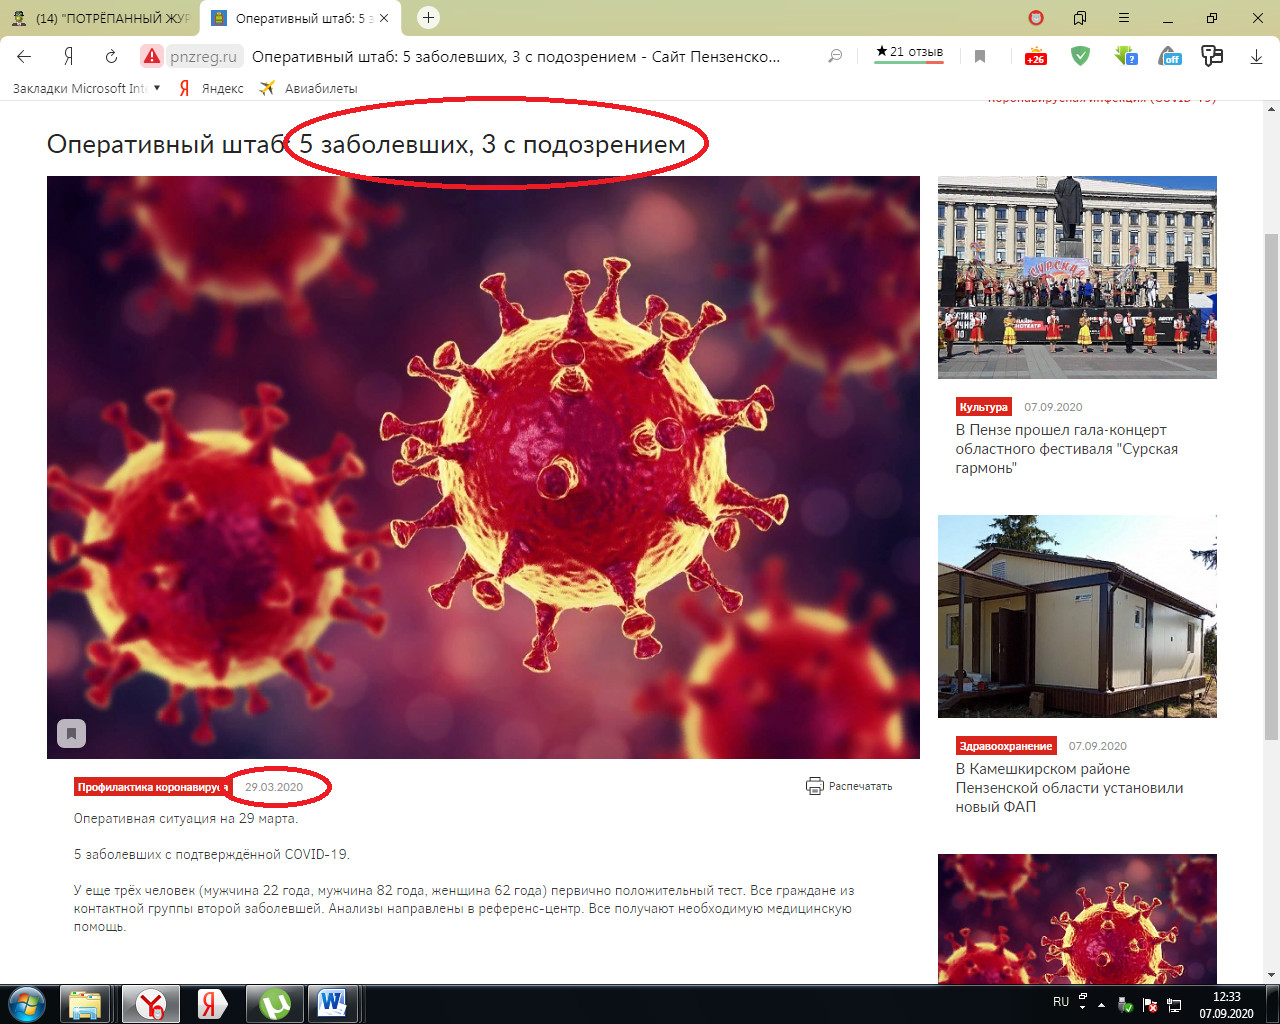This screenshot has width=1280, height=1024.
Task: Open Windows Explorer from the taskbar
Action: [85, 1004]
